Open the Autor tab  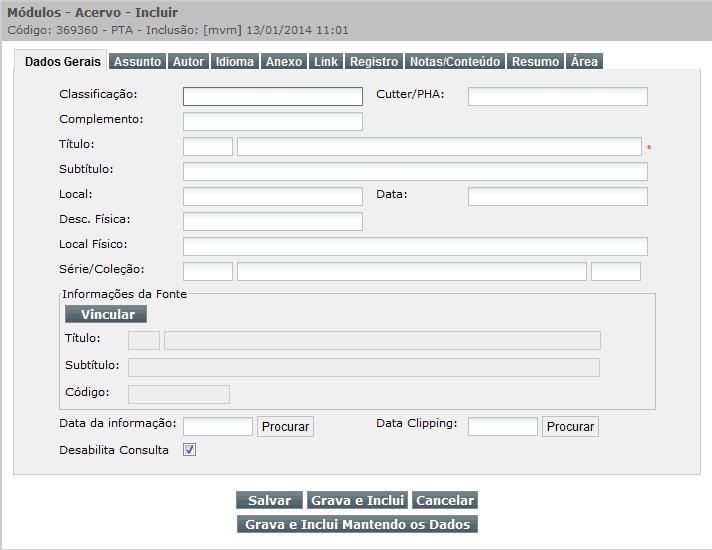(x=188, y=61)
